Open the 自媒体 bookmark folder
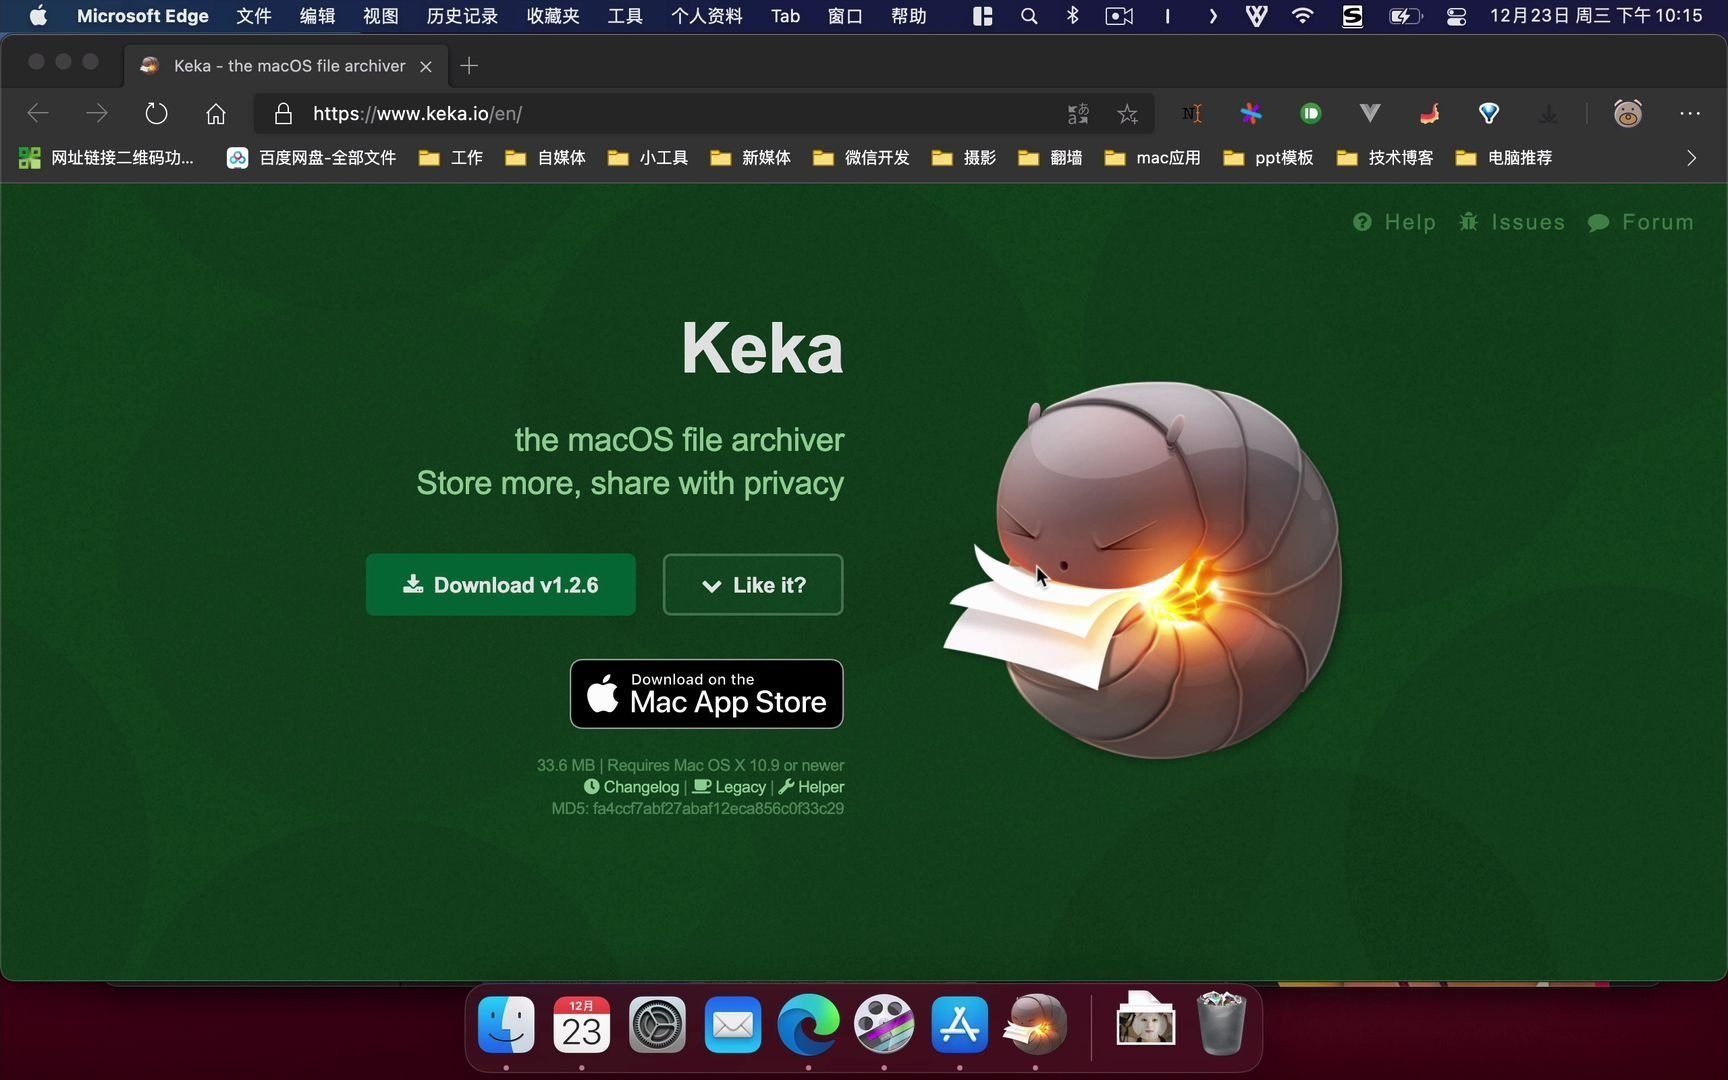 coord(546,158)
